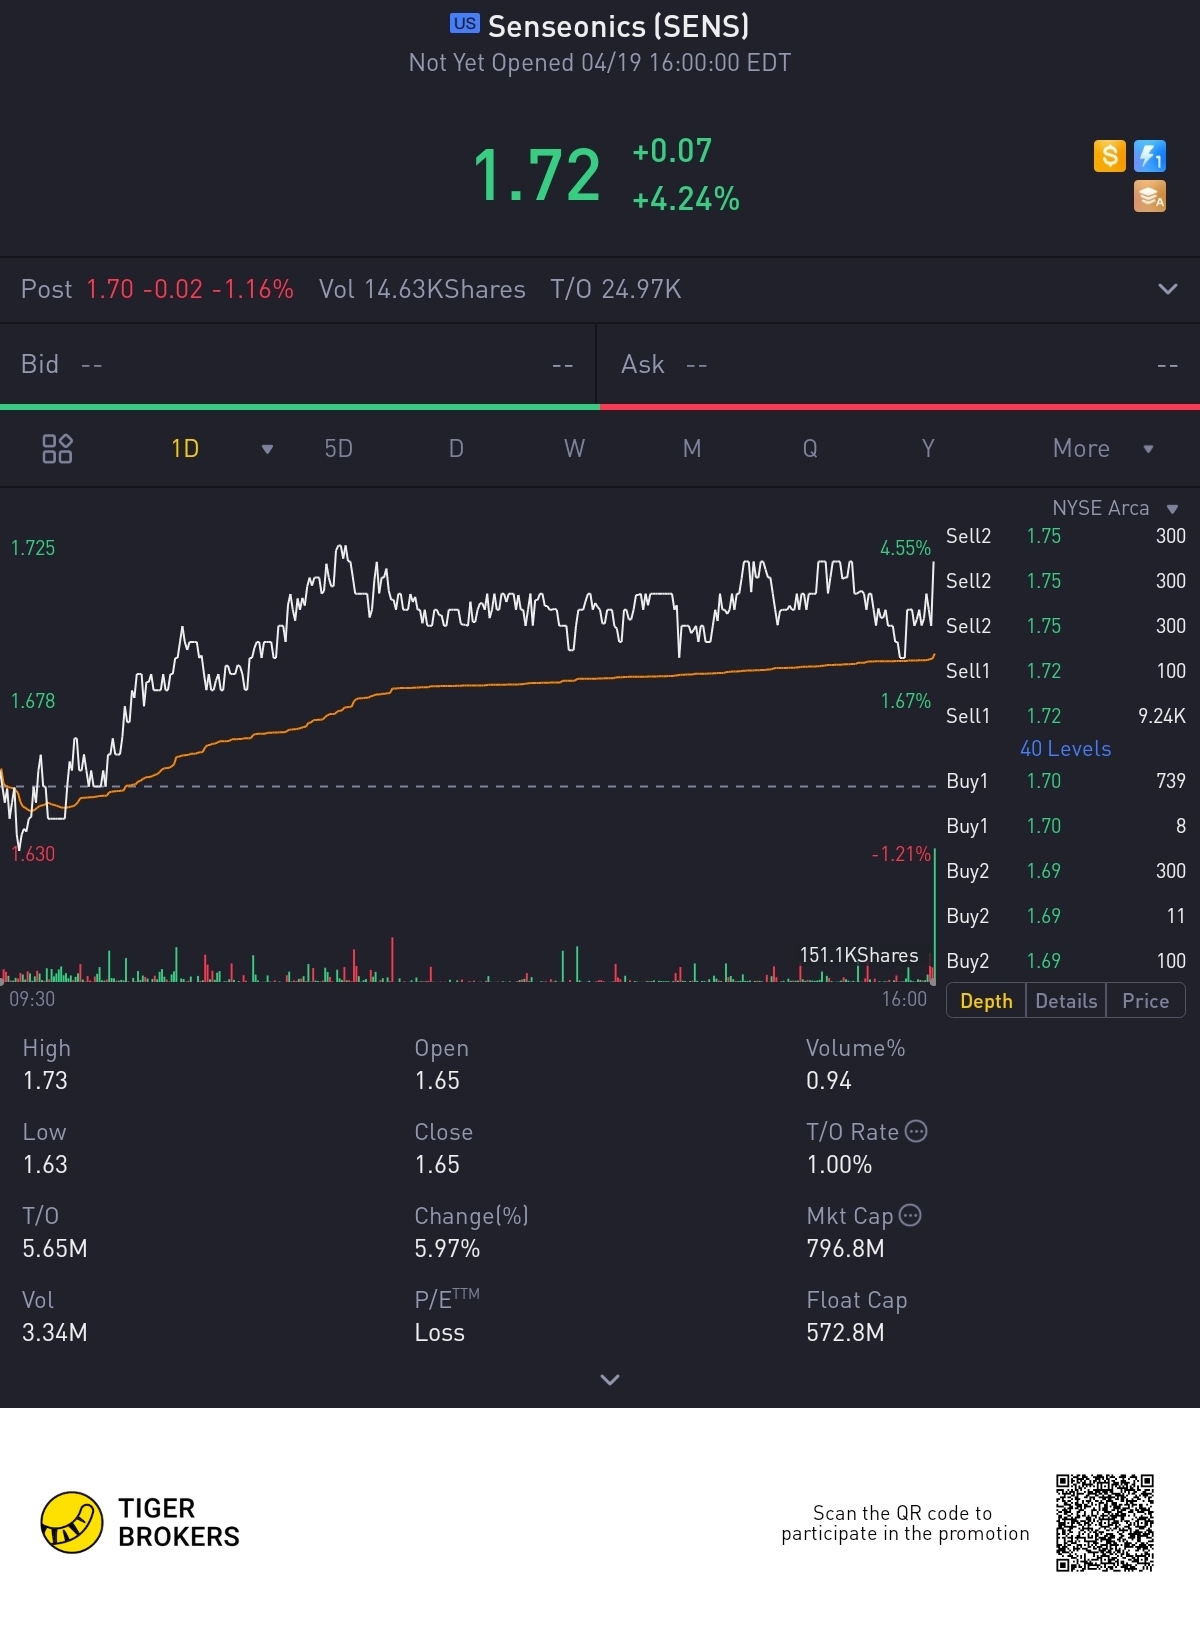This screenshot has width=1200, height=1638.
Task: Switch to the W weekly chart
Action: tap(574, 449)
